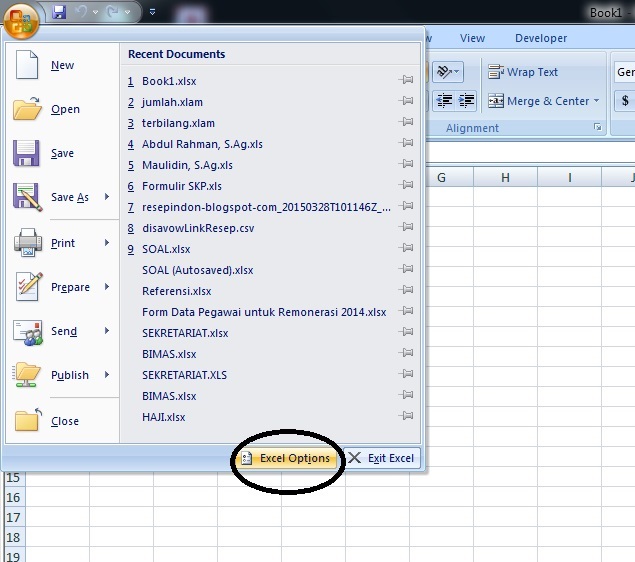Switch to the View ribbon tab

point(472,38)
